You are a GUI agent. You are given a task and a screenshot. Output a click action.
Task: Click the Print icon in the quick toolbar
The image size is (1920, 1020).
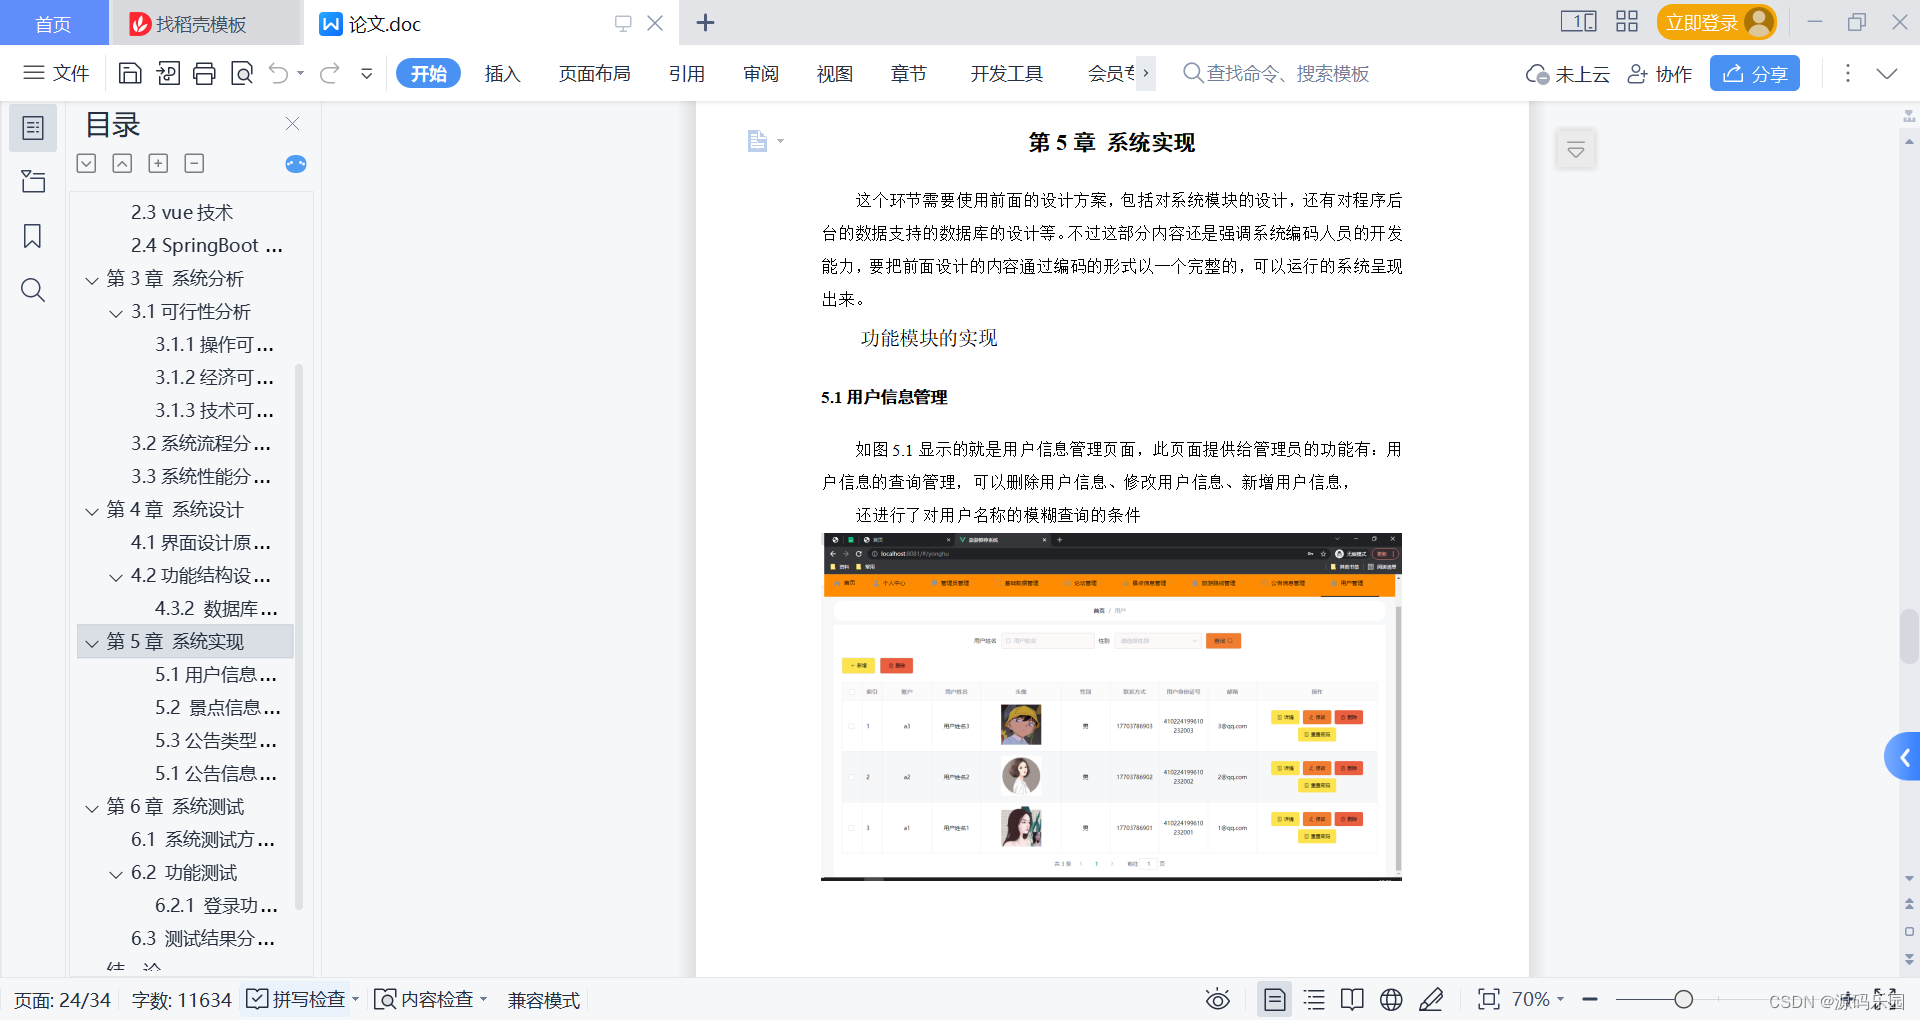point(204,73)
